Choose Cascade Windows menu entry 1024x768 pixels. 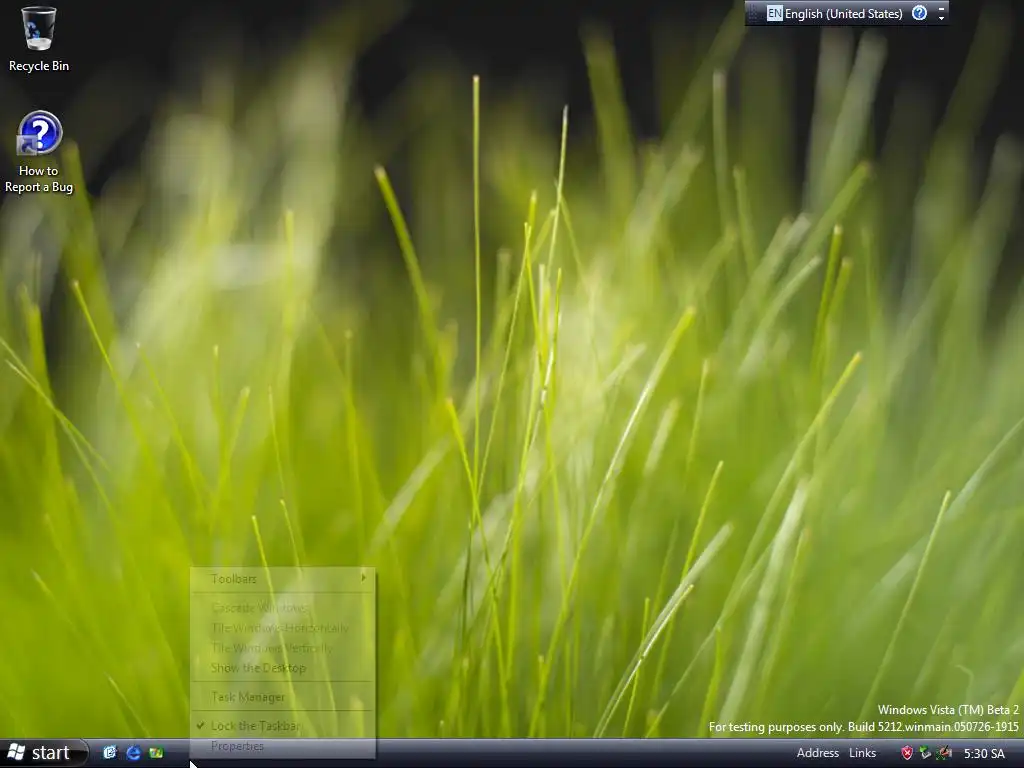click(x=283, y=607)
